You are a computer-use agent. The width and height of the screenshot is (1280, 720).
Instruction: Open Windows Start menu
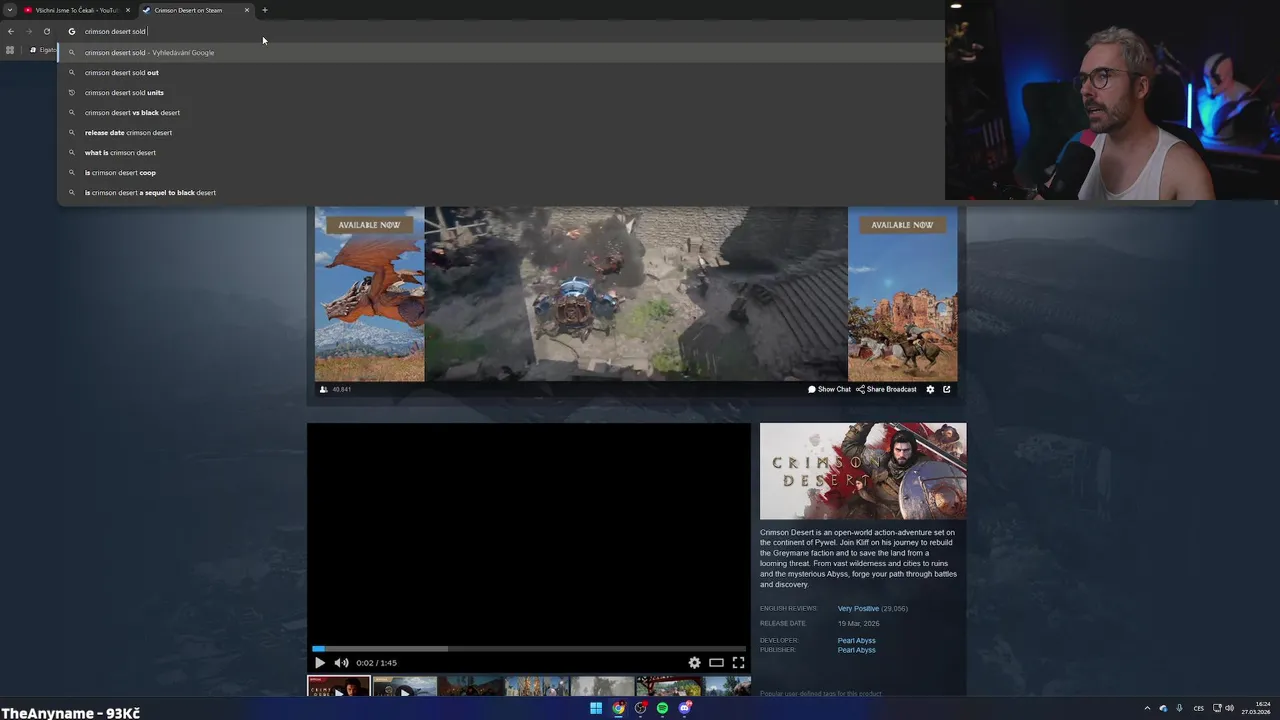(596, 708)
